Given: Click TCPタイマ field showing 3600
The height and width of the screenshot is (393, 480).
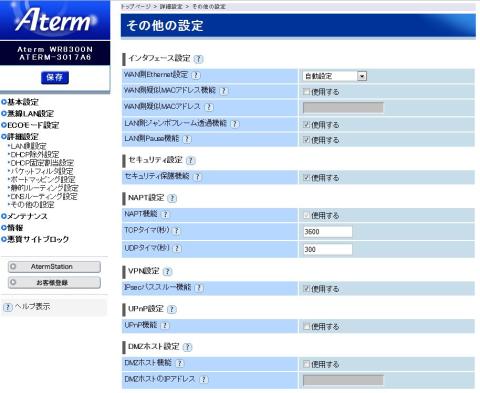Looking at the screenshot, I should tap(328, 232).
